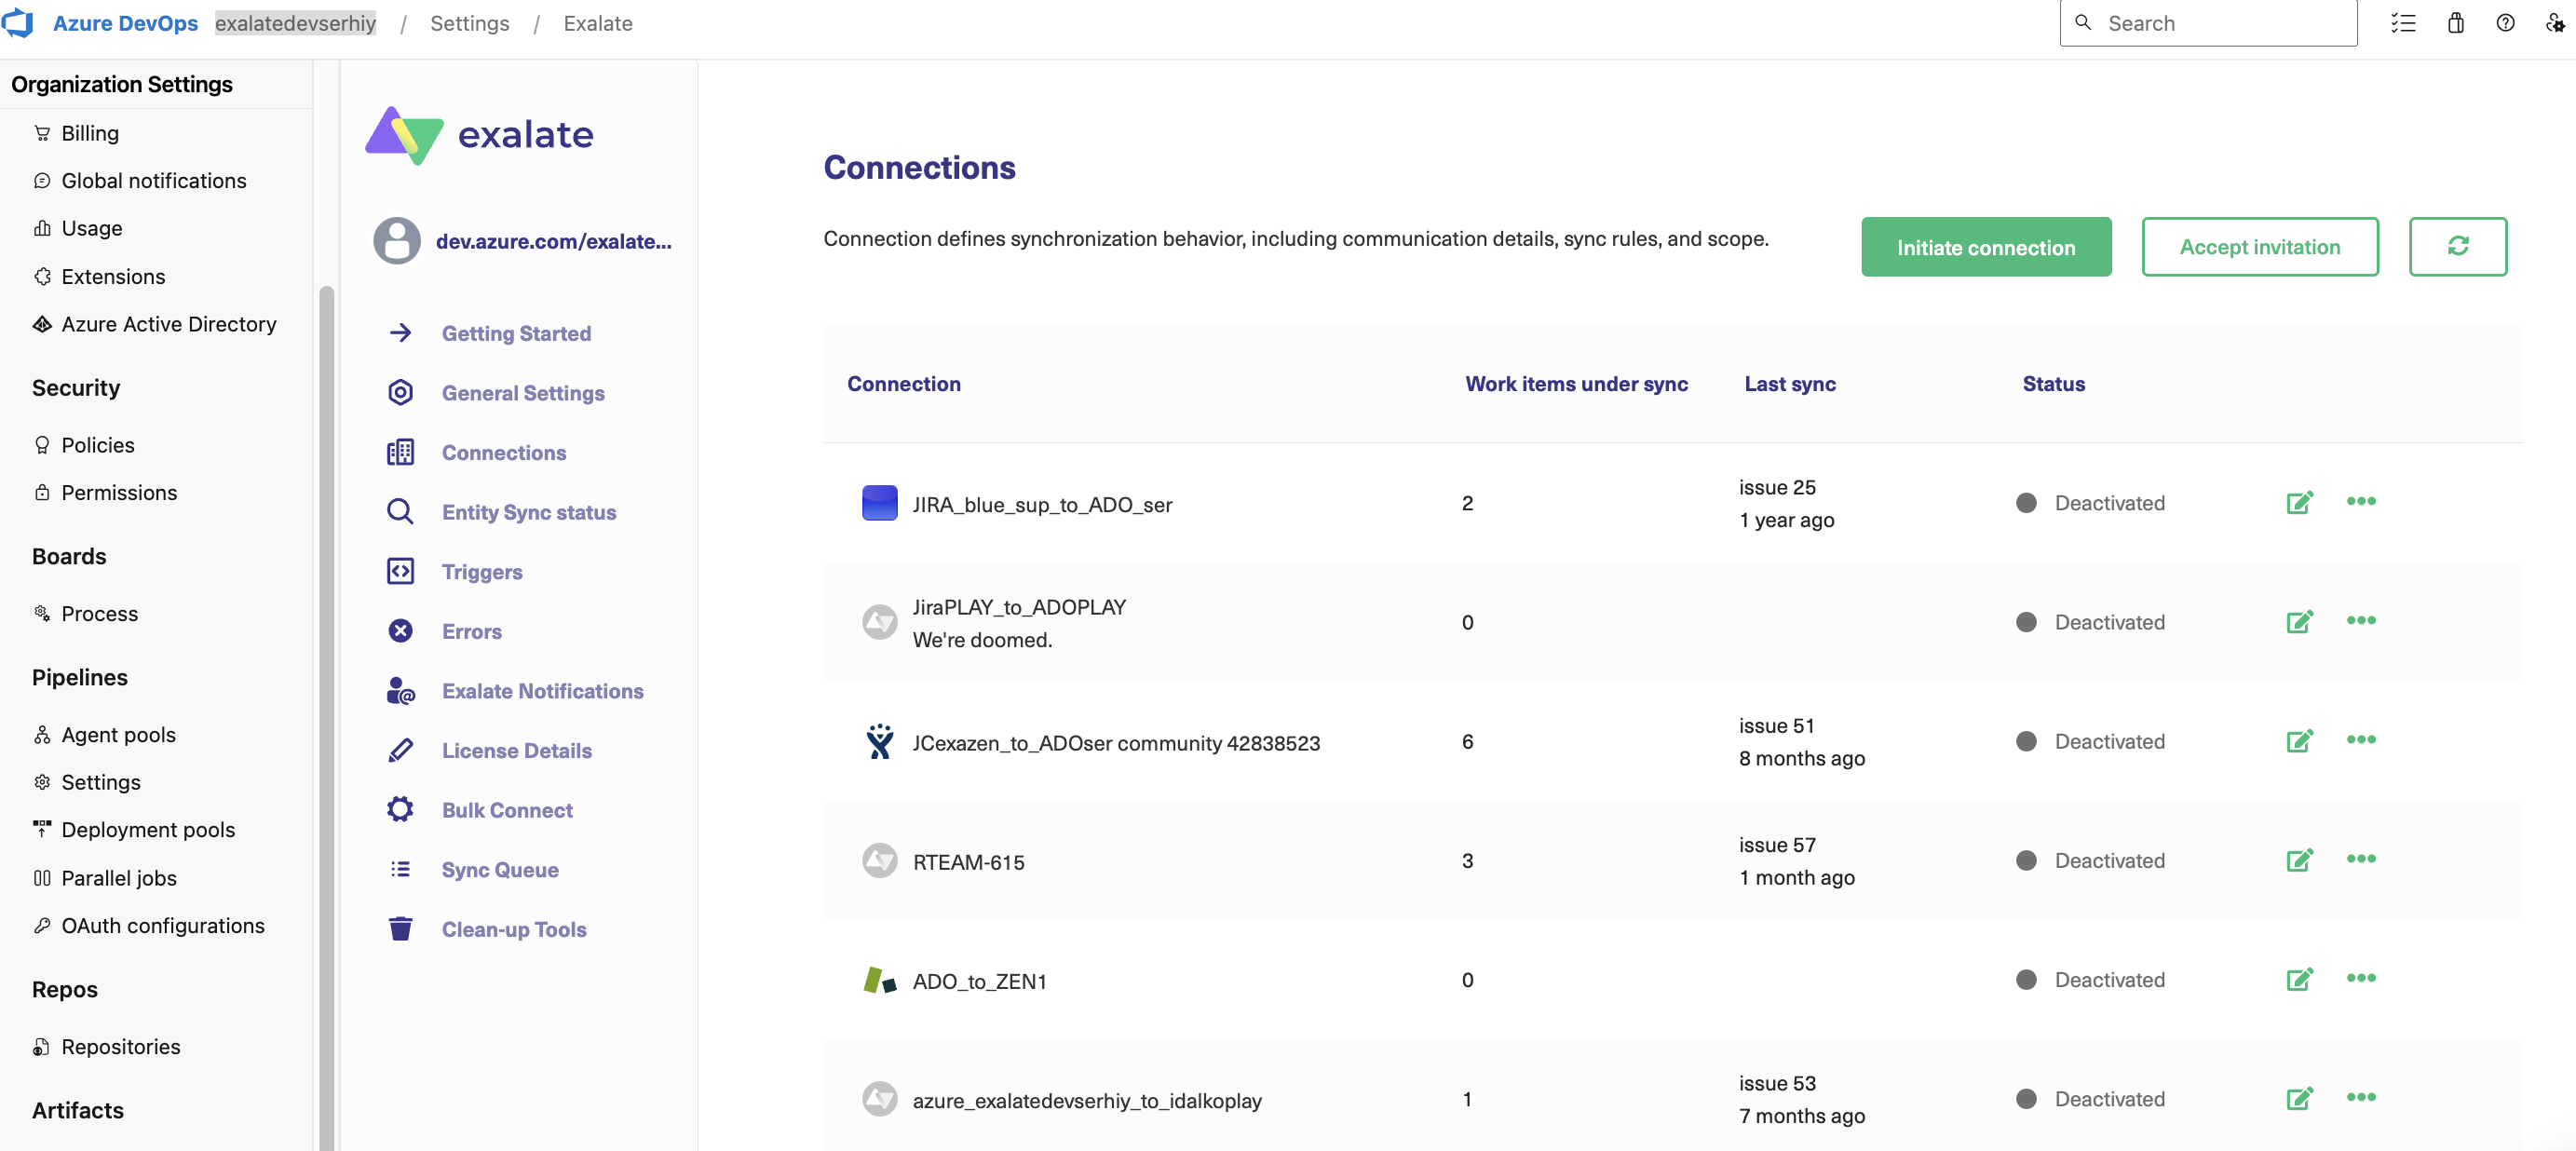Toggle deactivated status for JiraPlay_to_ADOPlay

(2026, 622)
